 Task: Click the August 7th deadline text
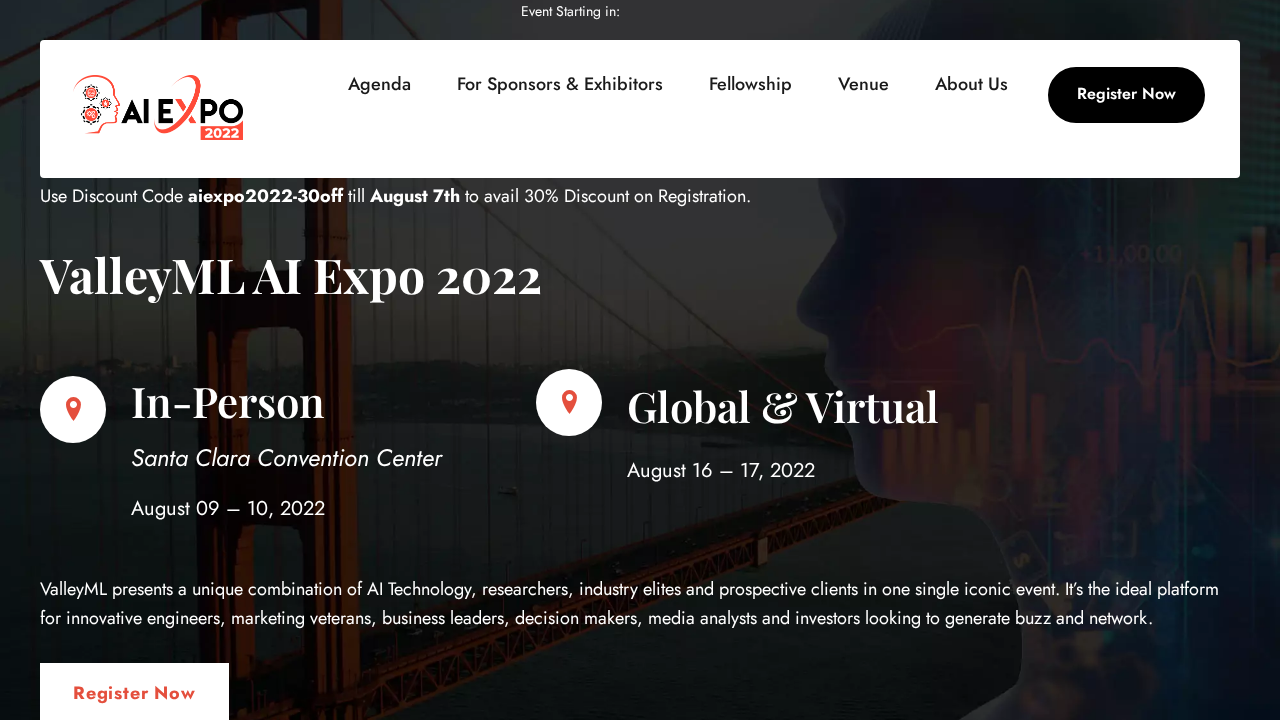pyautogui.click(x=414, y=195)
